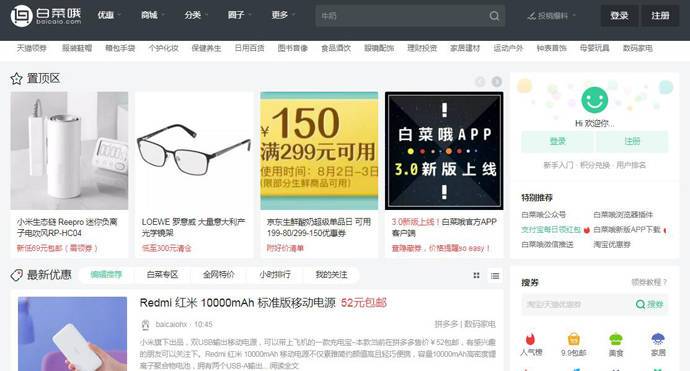Open the Redmi power bank thumbnail
This screenshot has width=690, height=371.
point(73,334)
